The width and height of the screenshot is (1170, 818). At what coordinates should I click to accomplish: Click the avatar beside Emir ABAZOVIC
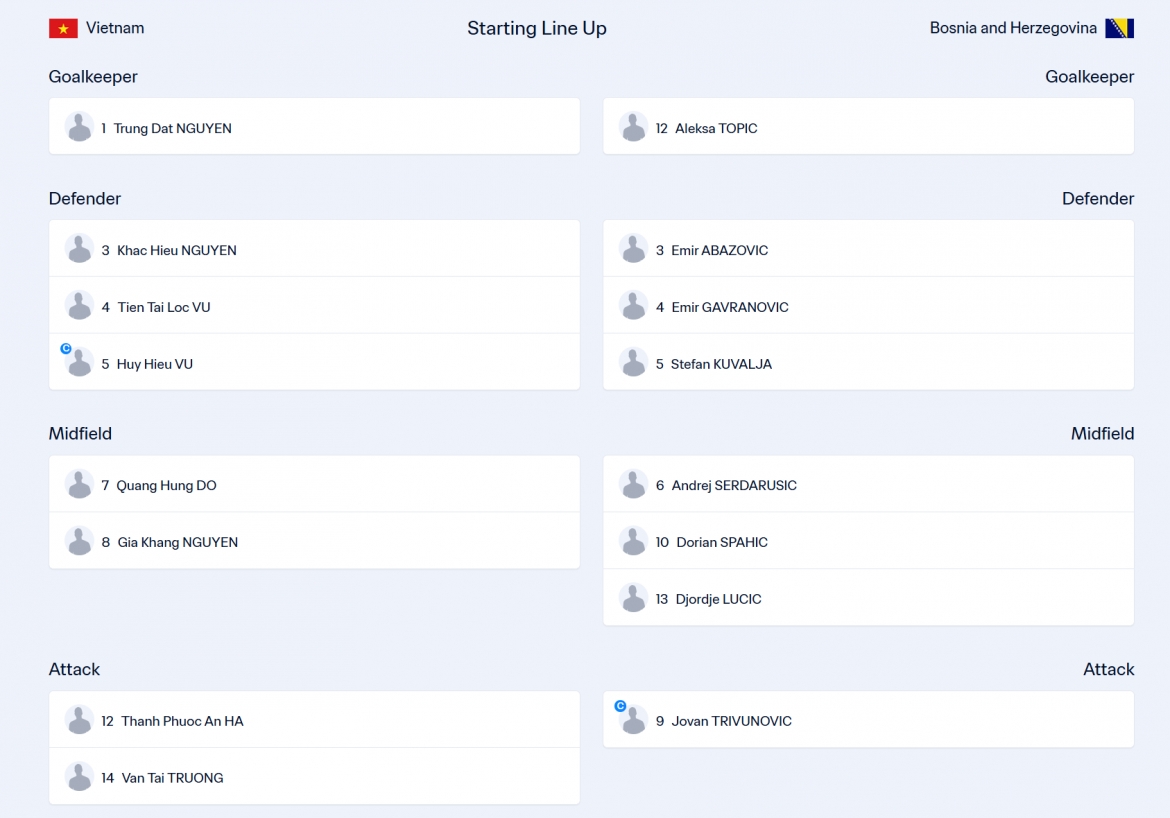[634, 249]
